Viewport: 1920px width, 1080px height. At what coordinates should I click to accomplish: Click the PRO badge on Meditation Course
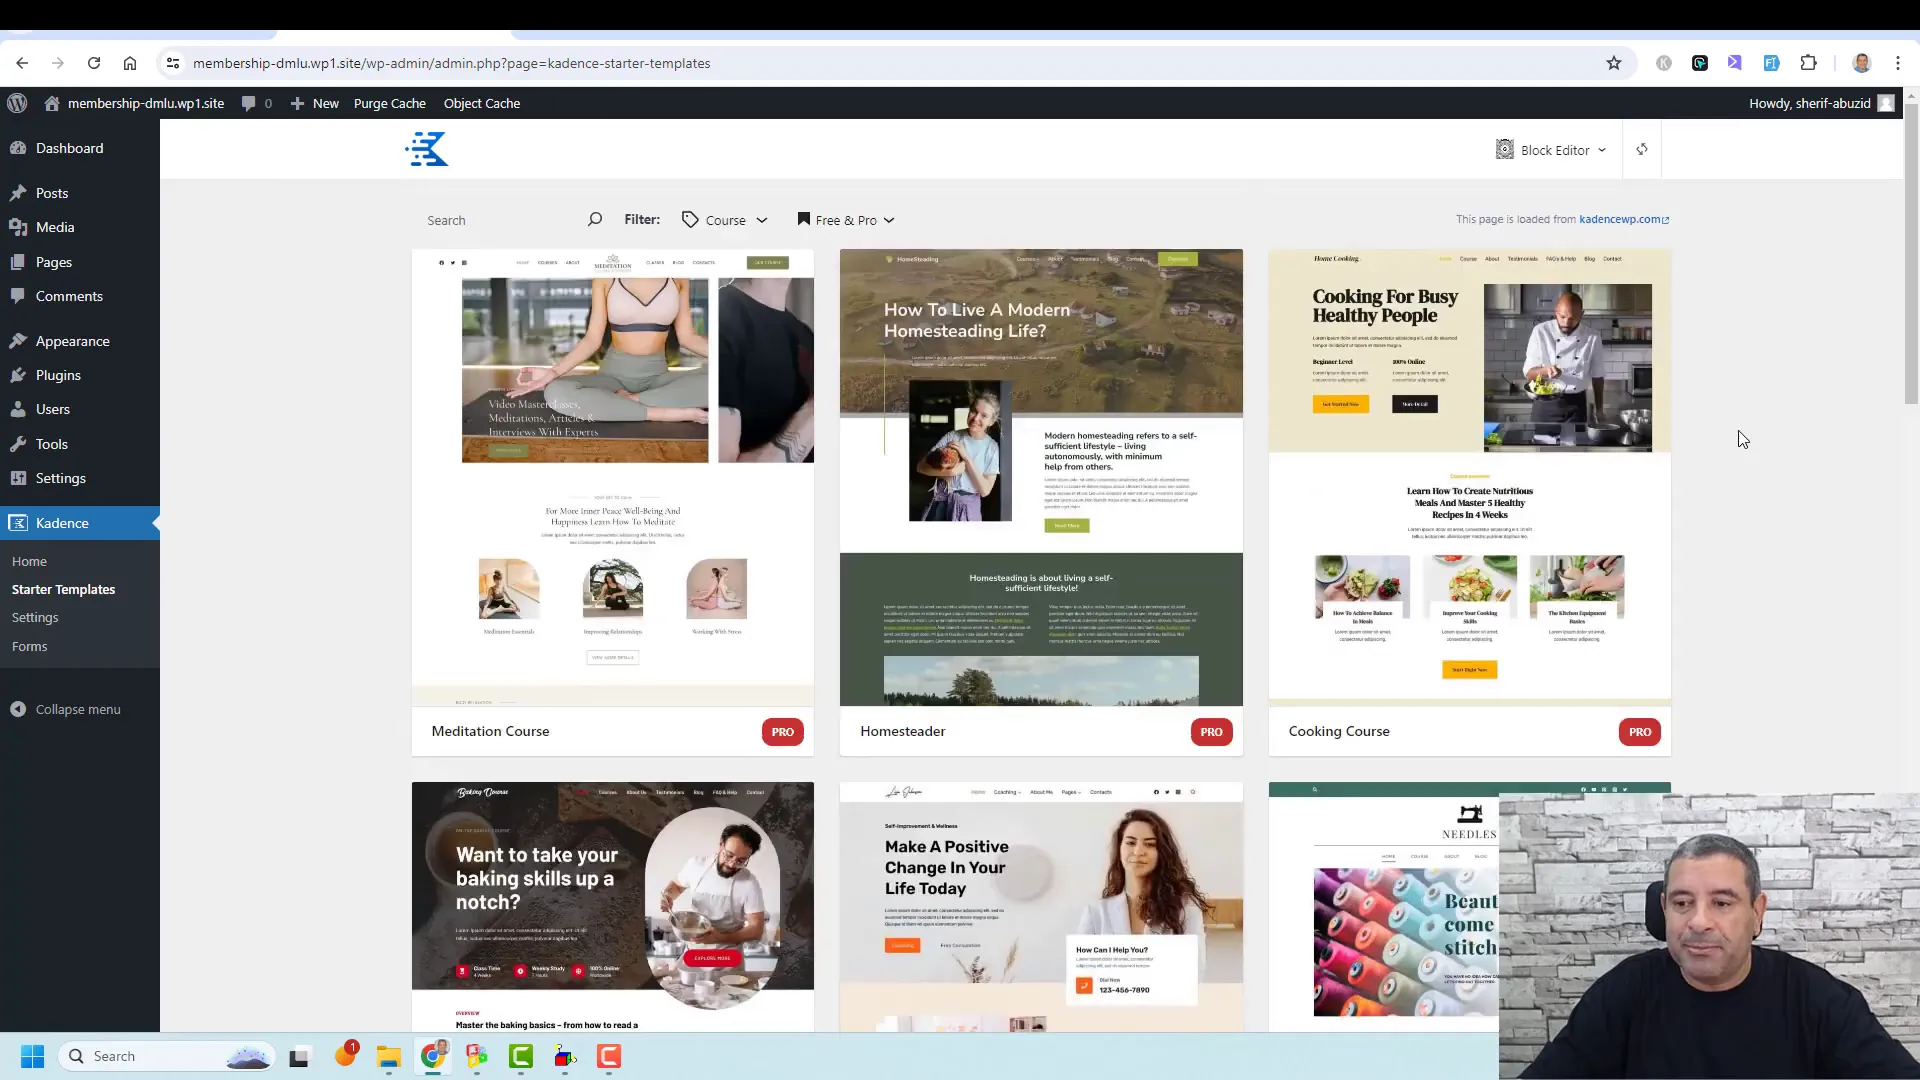point(782,732)
